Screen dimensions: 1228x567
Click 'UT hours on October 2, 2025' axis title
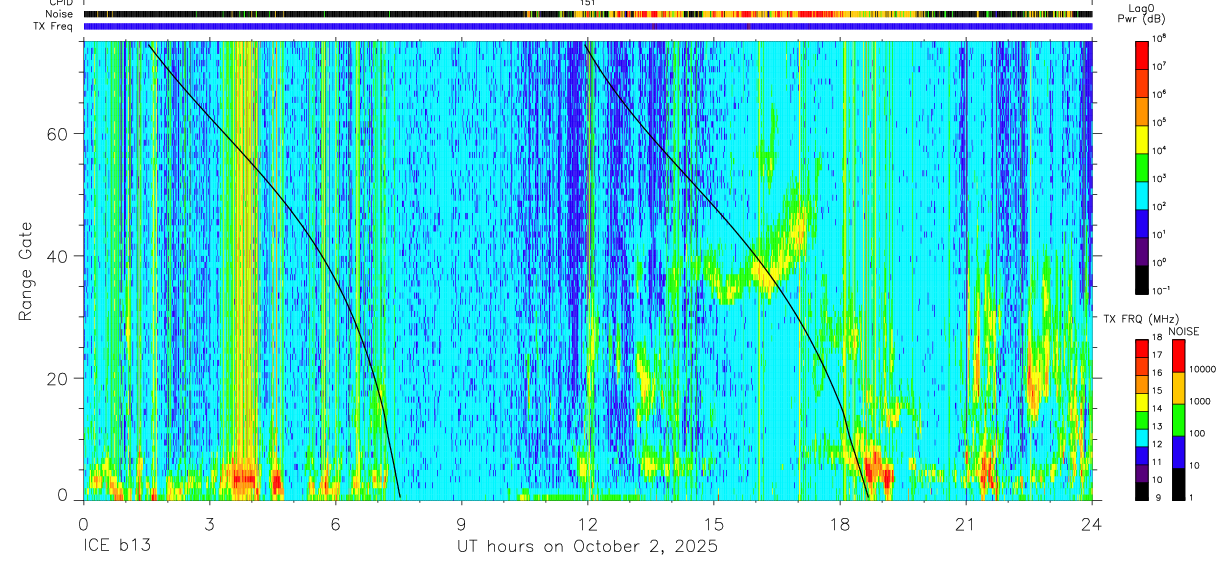[x=587, y=547]
